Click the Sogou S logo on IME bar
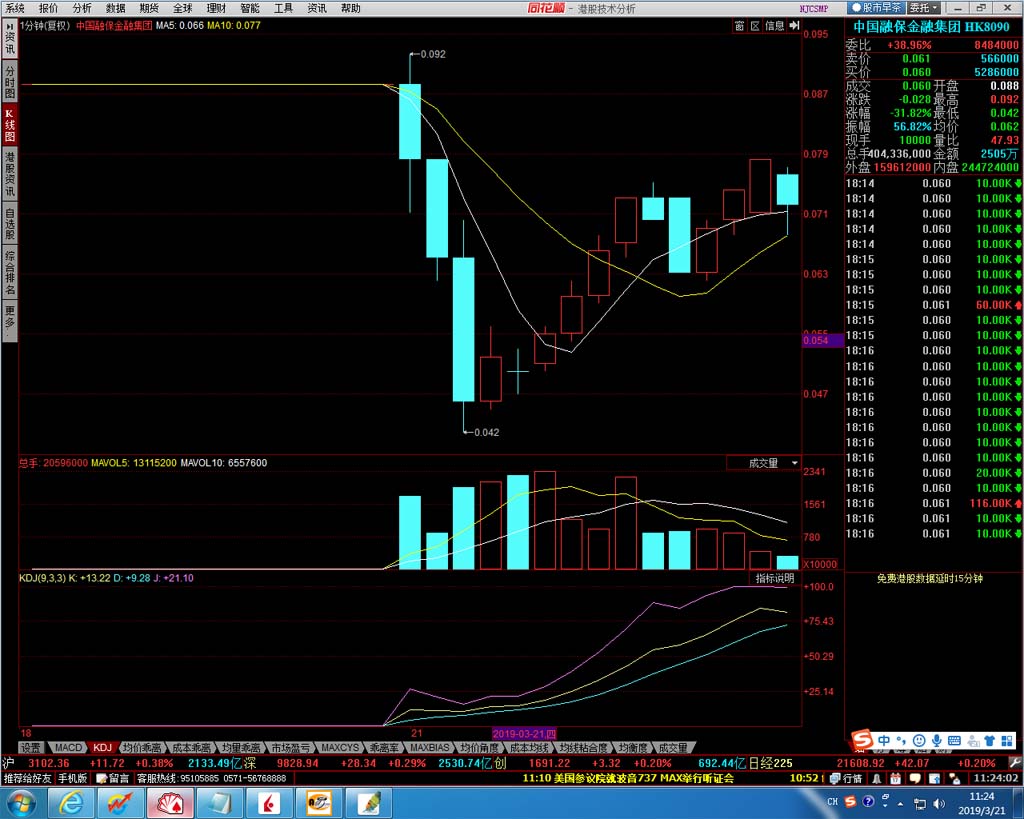The height and width of the screenshot is (819, 1024). pos(862,741)
